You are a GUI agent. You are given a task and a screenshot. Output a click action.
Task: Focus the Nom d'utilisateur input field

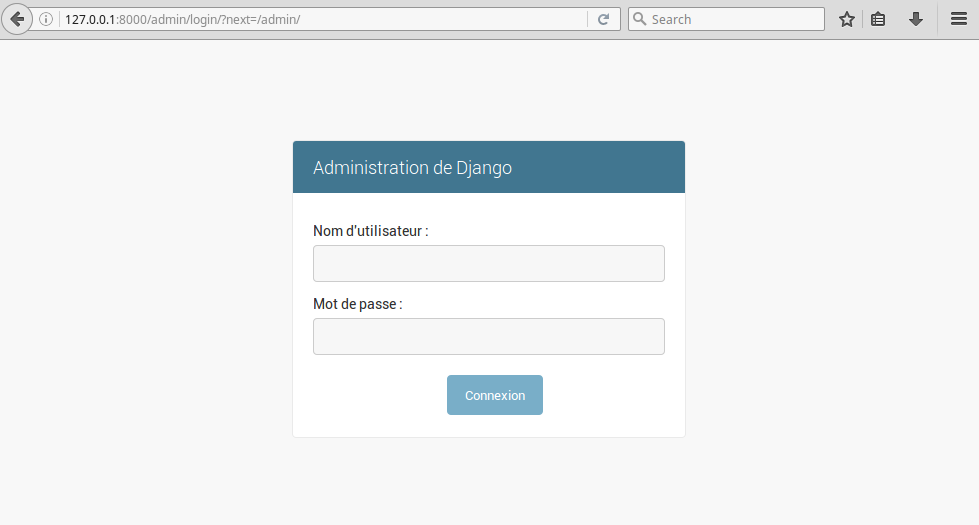[x=489, y=263]
